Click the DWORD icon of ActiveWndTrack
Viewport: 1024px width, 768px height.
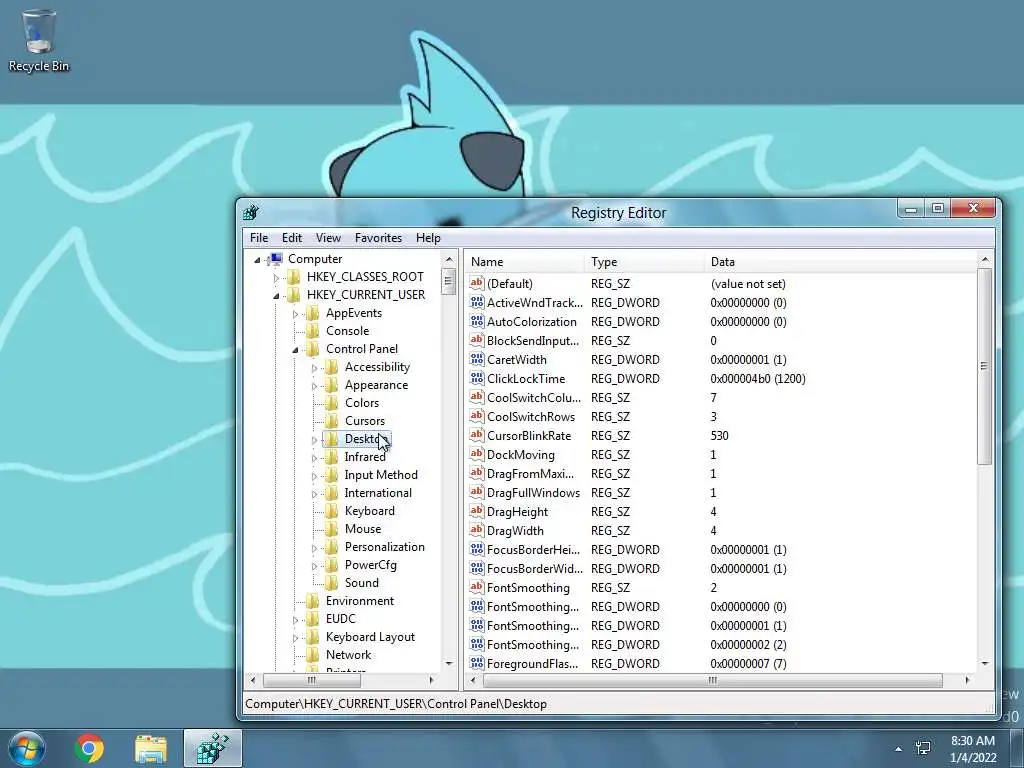[x=477, y=302]
